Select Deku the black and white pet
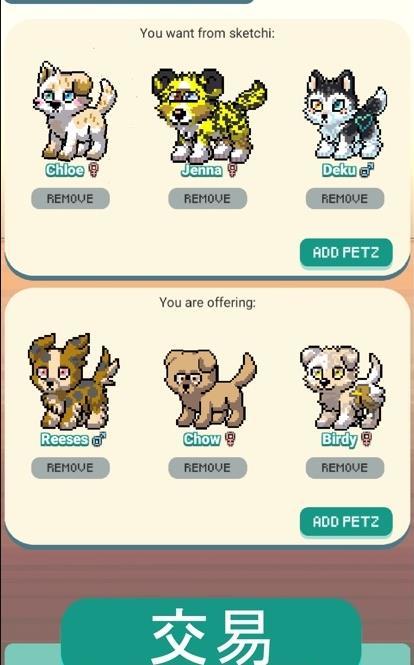The image size is (414, 665). [344, 114]
